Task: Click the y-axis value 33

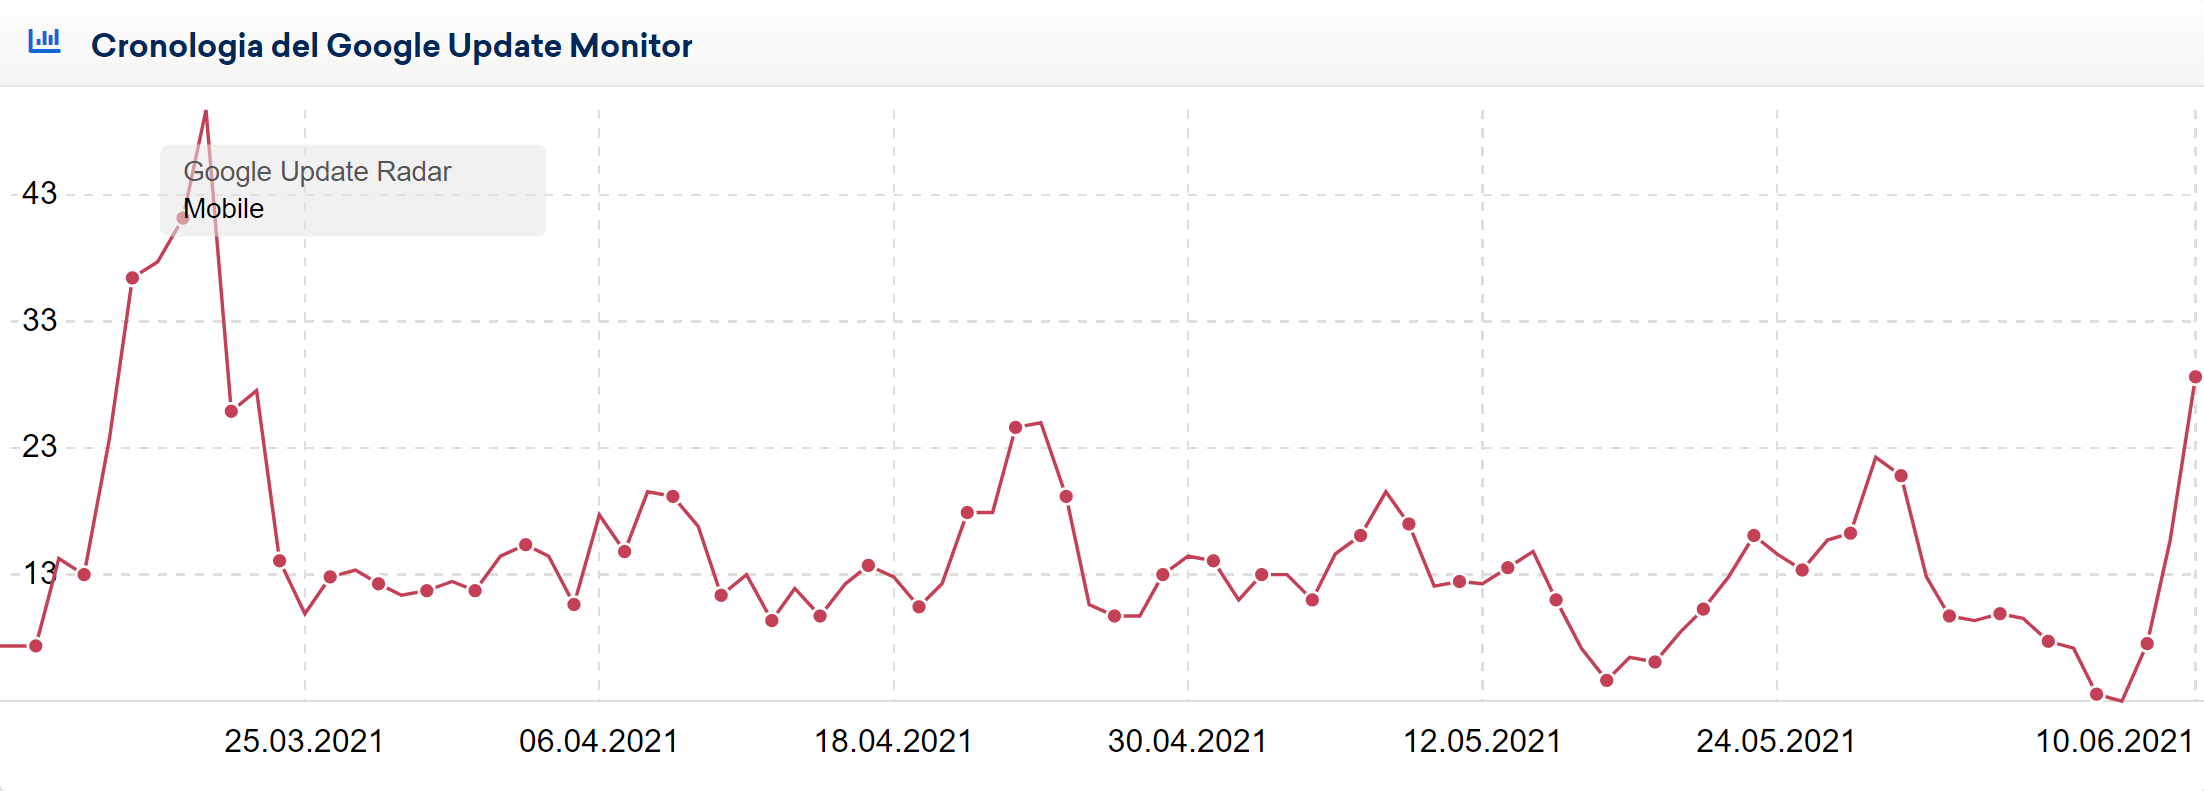Action: coord(40,320)
